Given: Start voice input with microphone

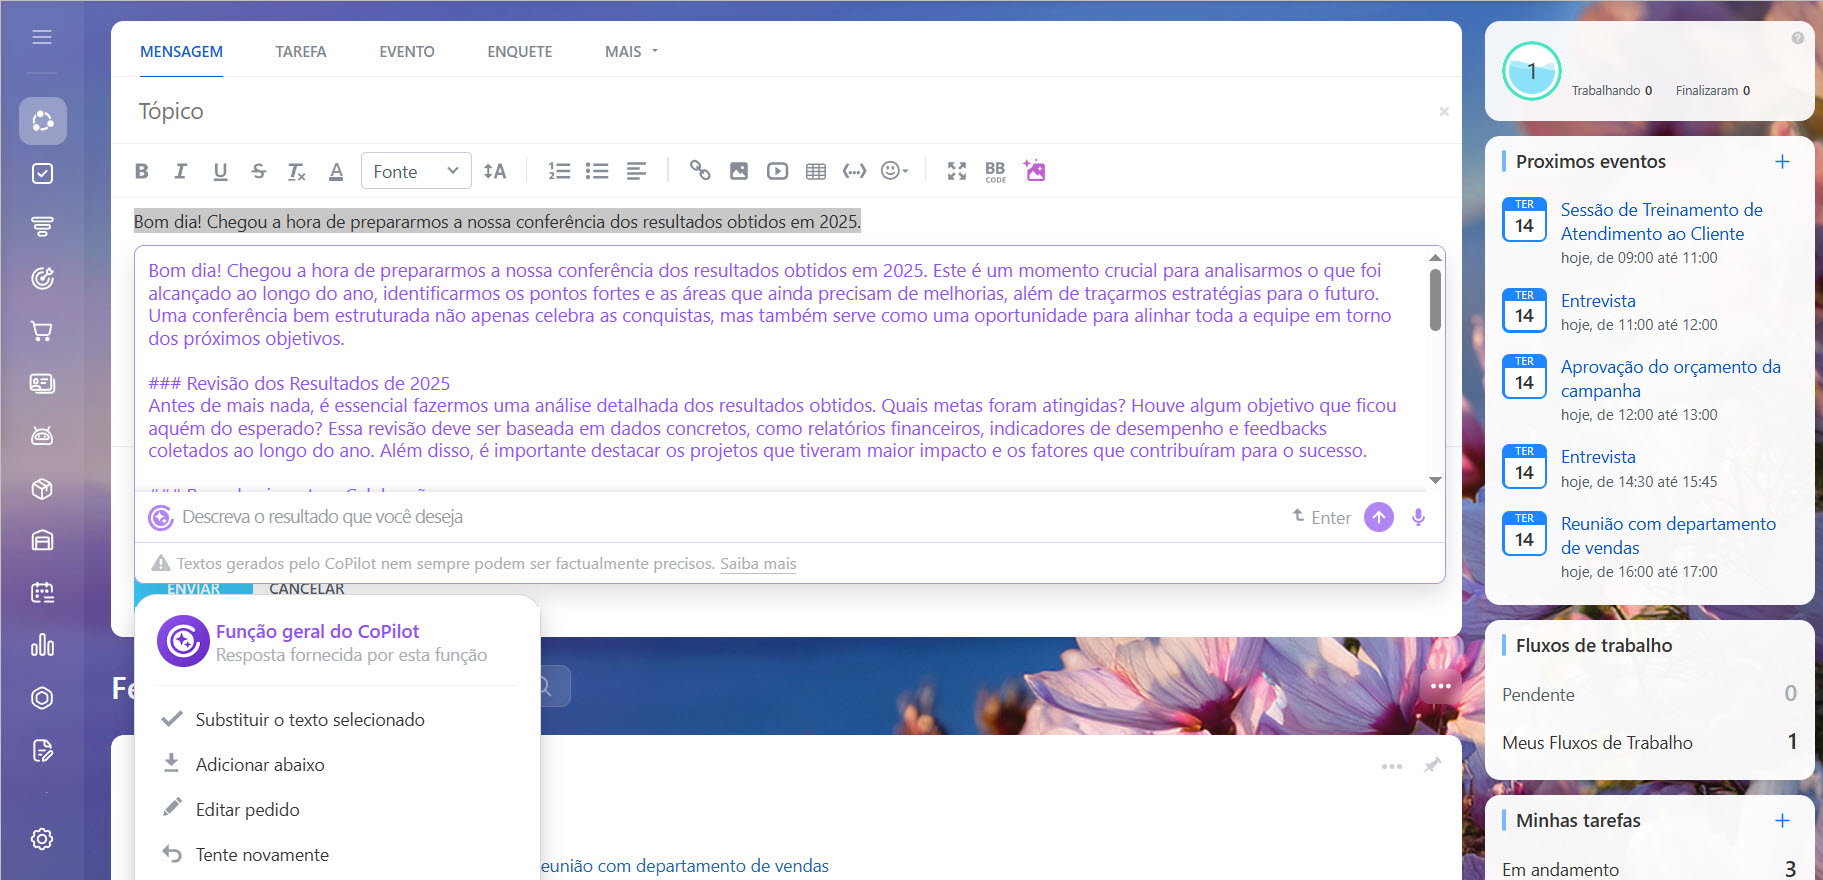Looking at the screenshot, I should point(1418,517).
